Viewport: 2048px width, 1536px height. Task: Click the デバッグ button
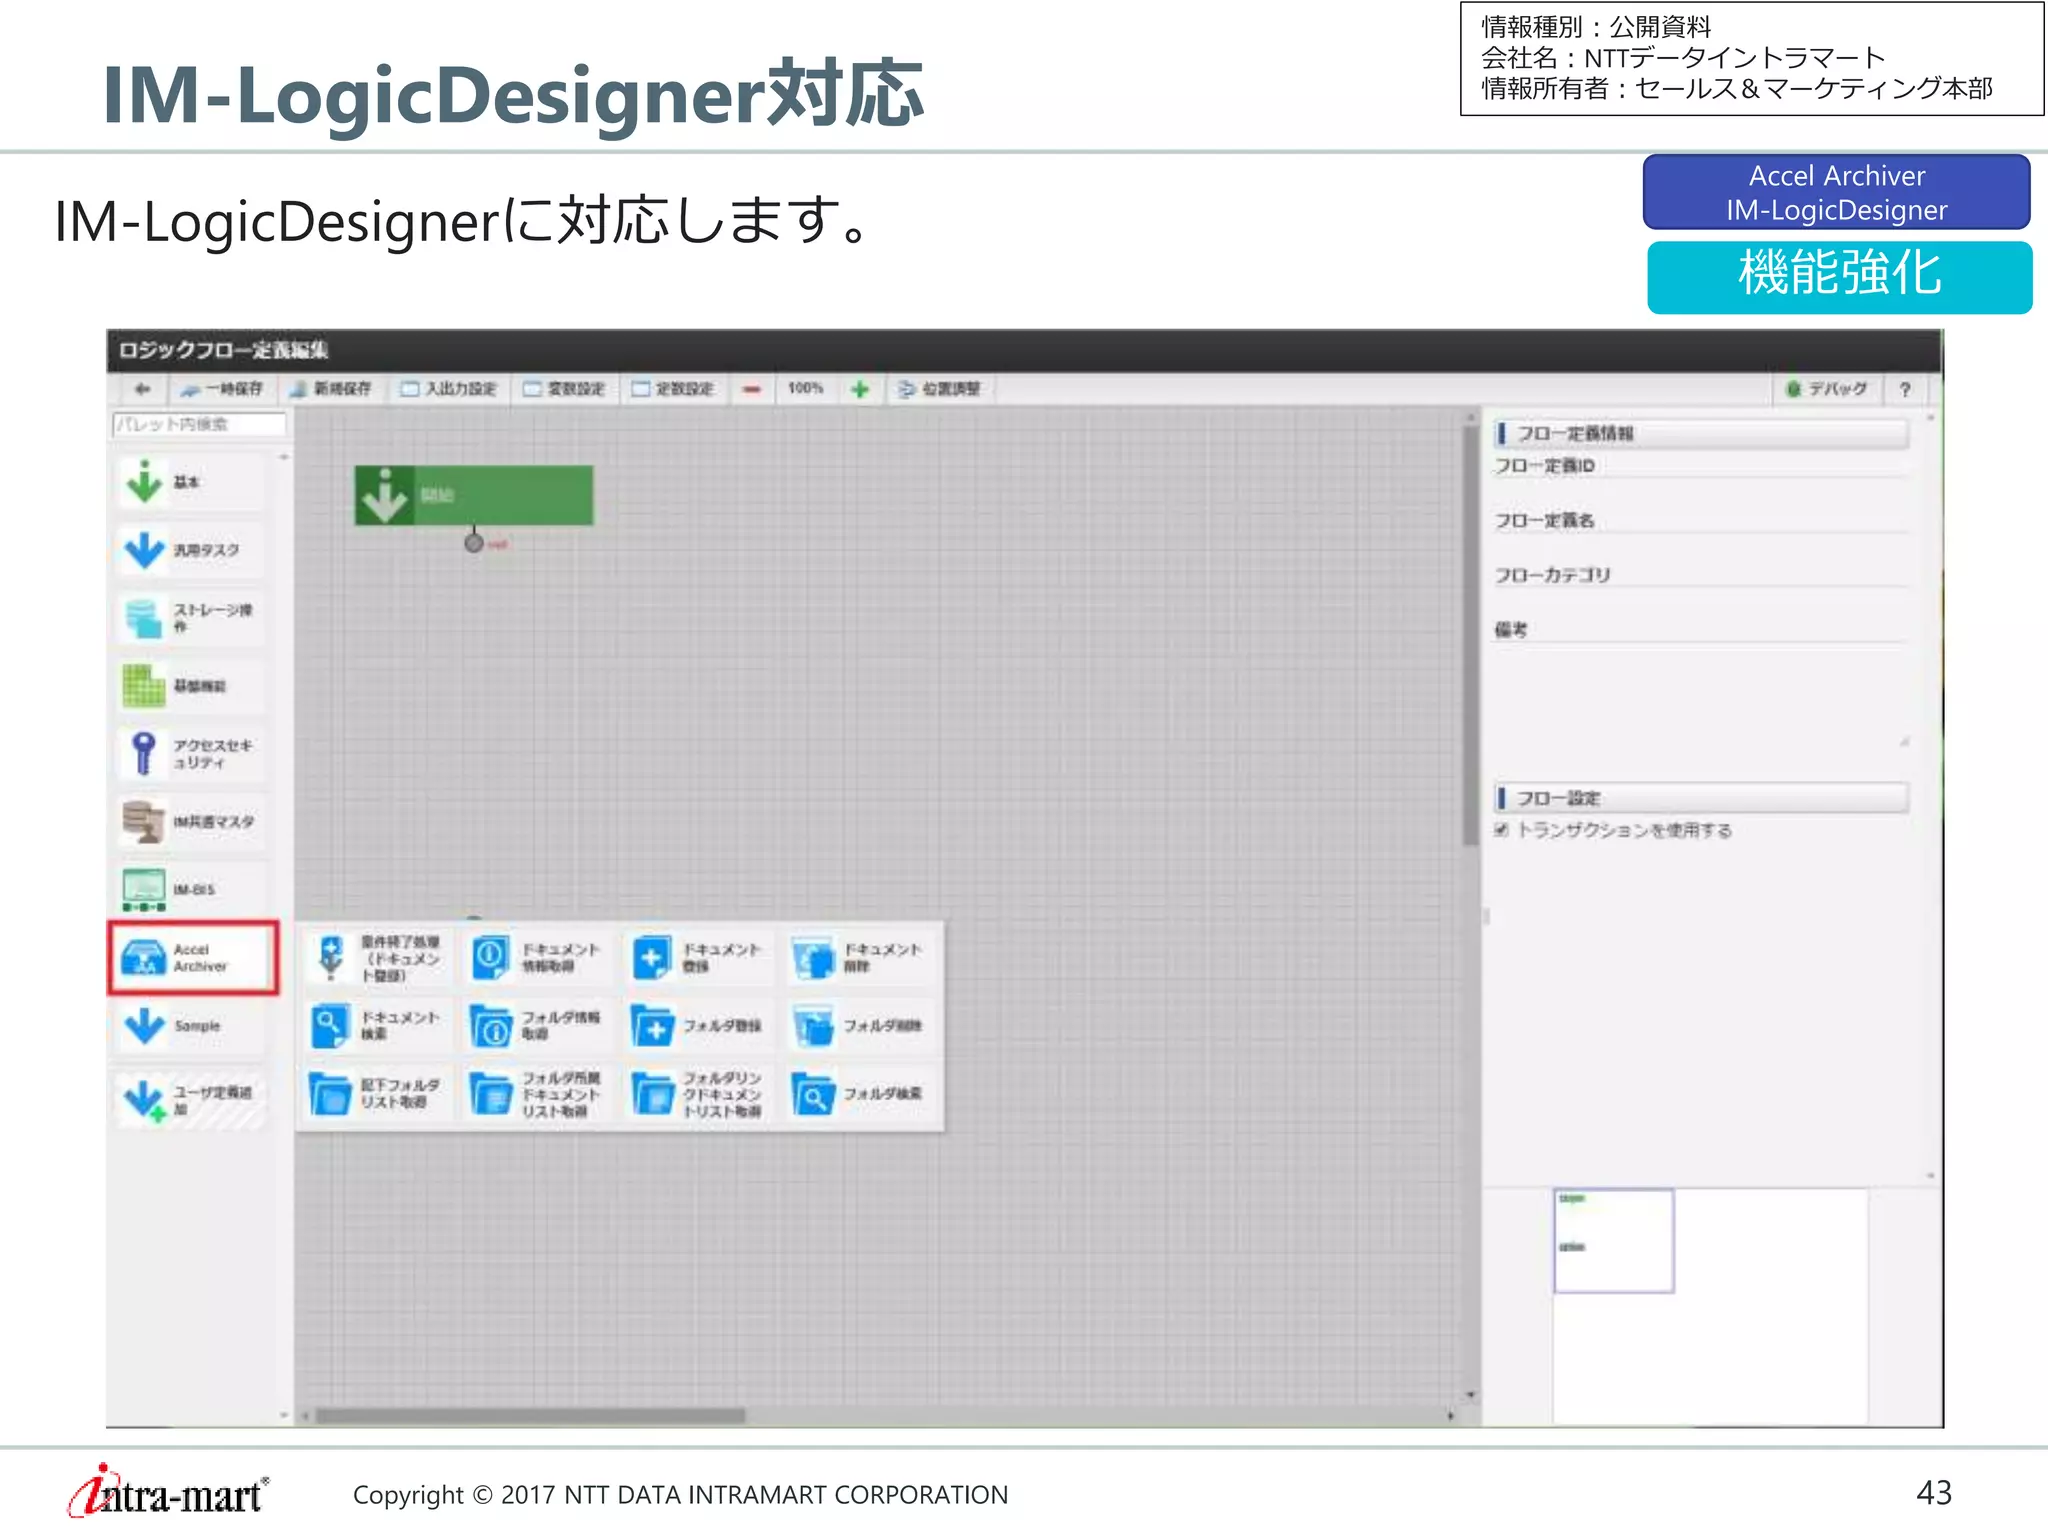[1827, 389]
